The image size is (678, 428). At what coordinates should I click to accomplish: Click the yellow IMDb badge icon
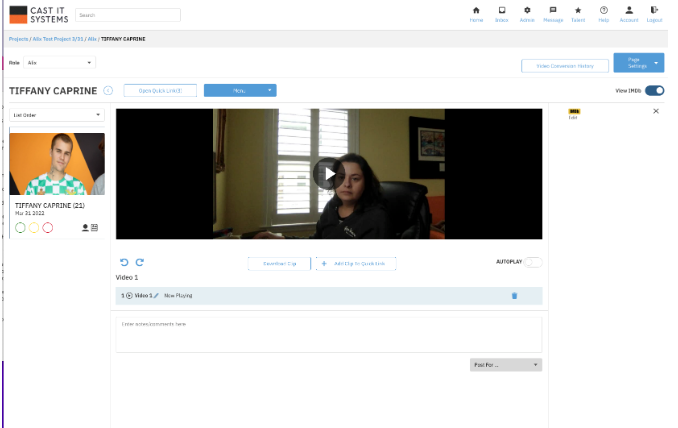click(x=574, y=112)
